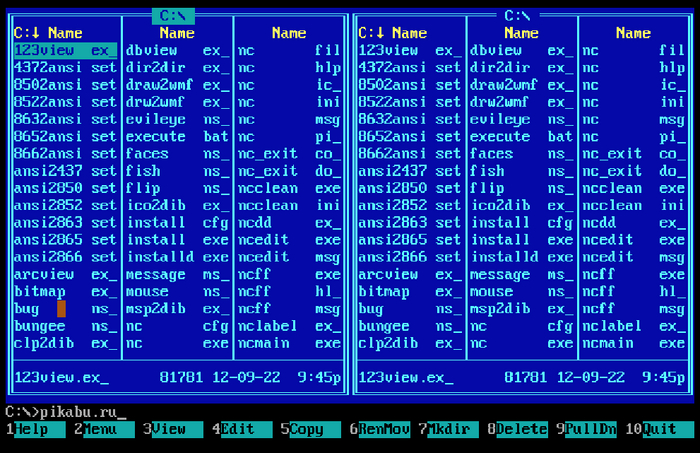
Task: Click the 6 RenMov function key
Action: (x=379, y=429)
